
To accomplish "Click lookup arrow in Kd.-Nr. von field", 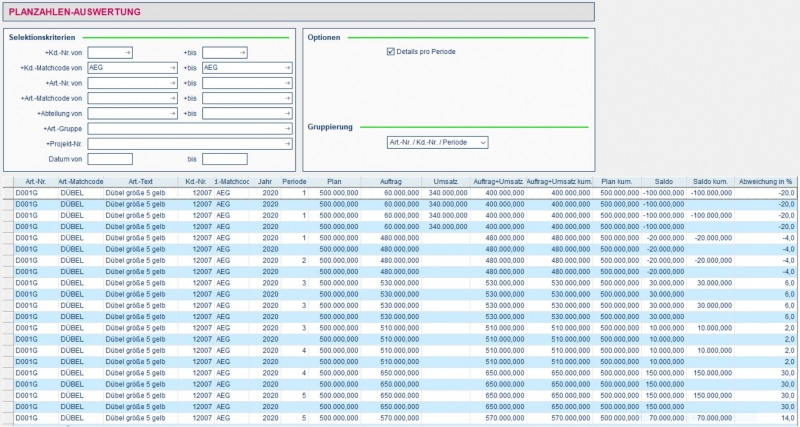I will (127, 52).
